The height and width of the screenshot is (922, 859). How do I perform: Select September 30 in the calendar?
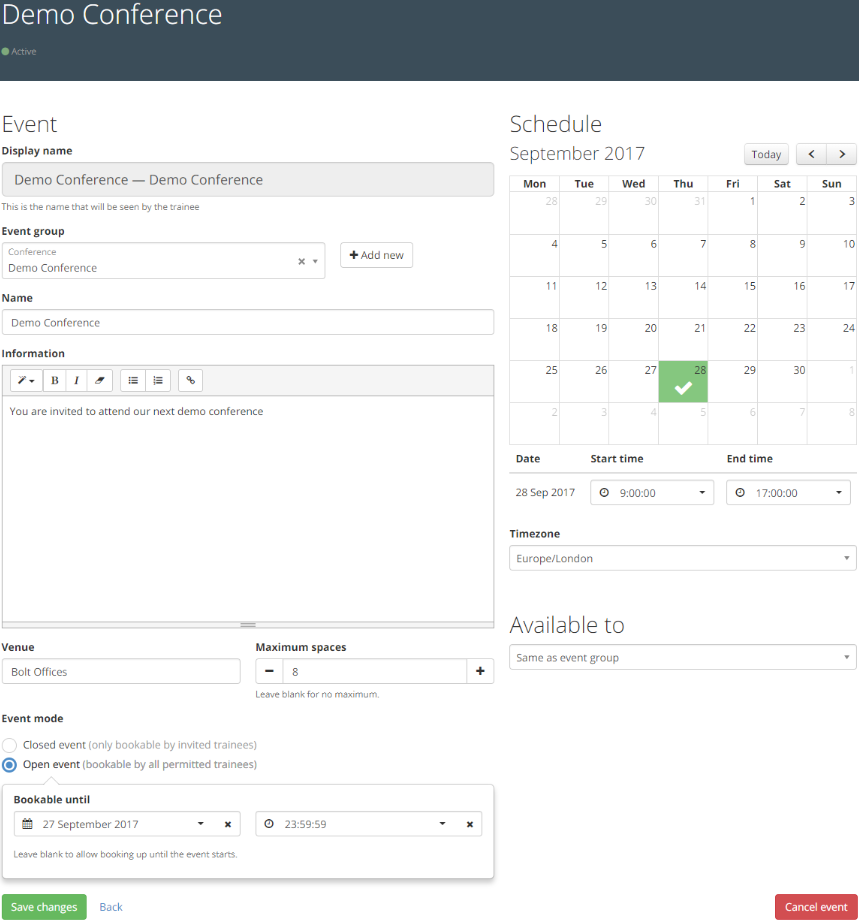pyautogui.click(x=782, y=382)
